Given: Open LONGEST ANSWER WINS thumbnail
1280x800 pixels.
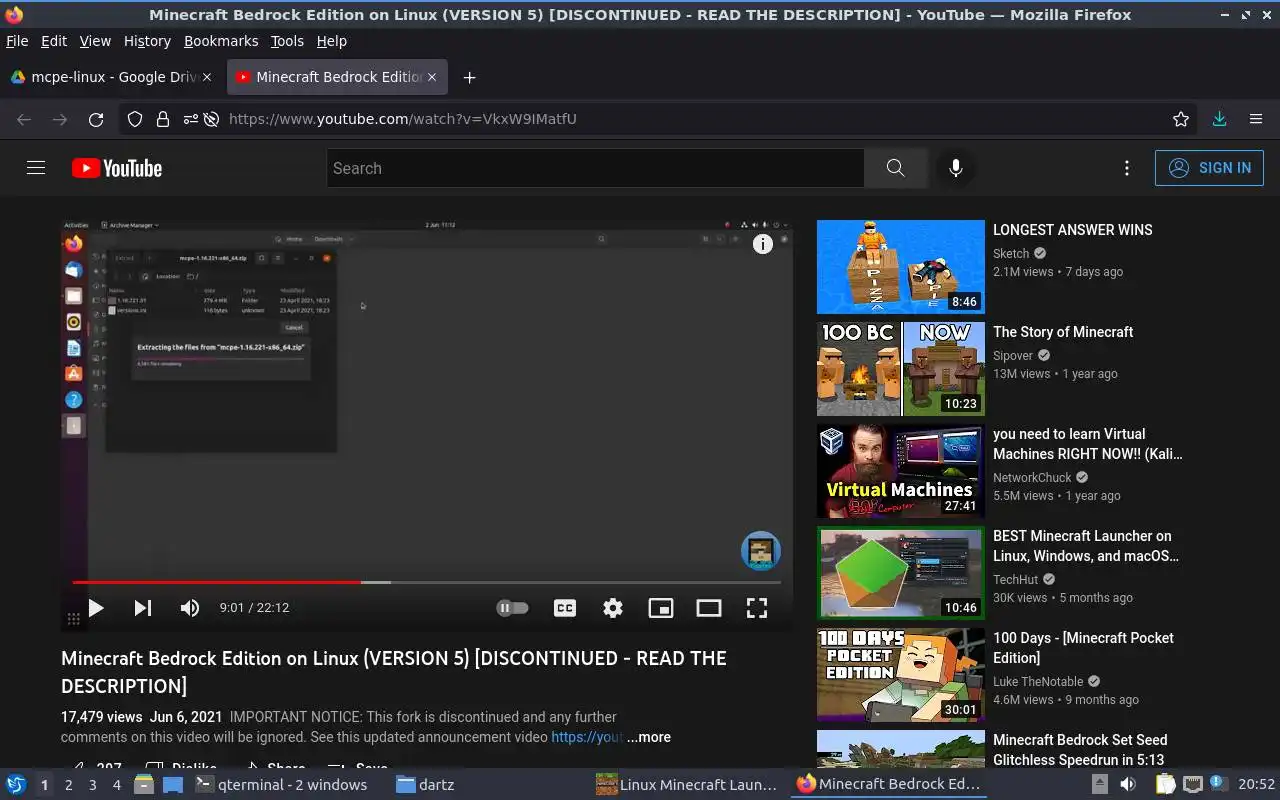Looking at the screenshot, I should pos(901,267).
